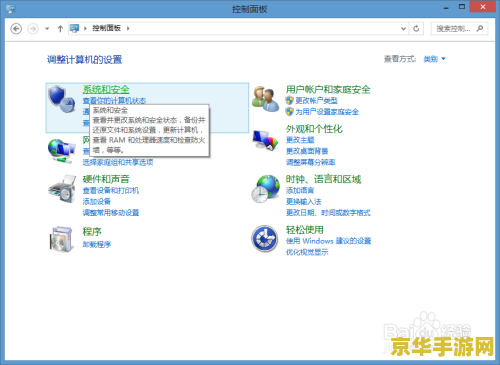Open the User Accounts people icon

click(x=265, y=99)
